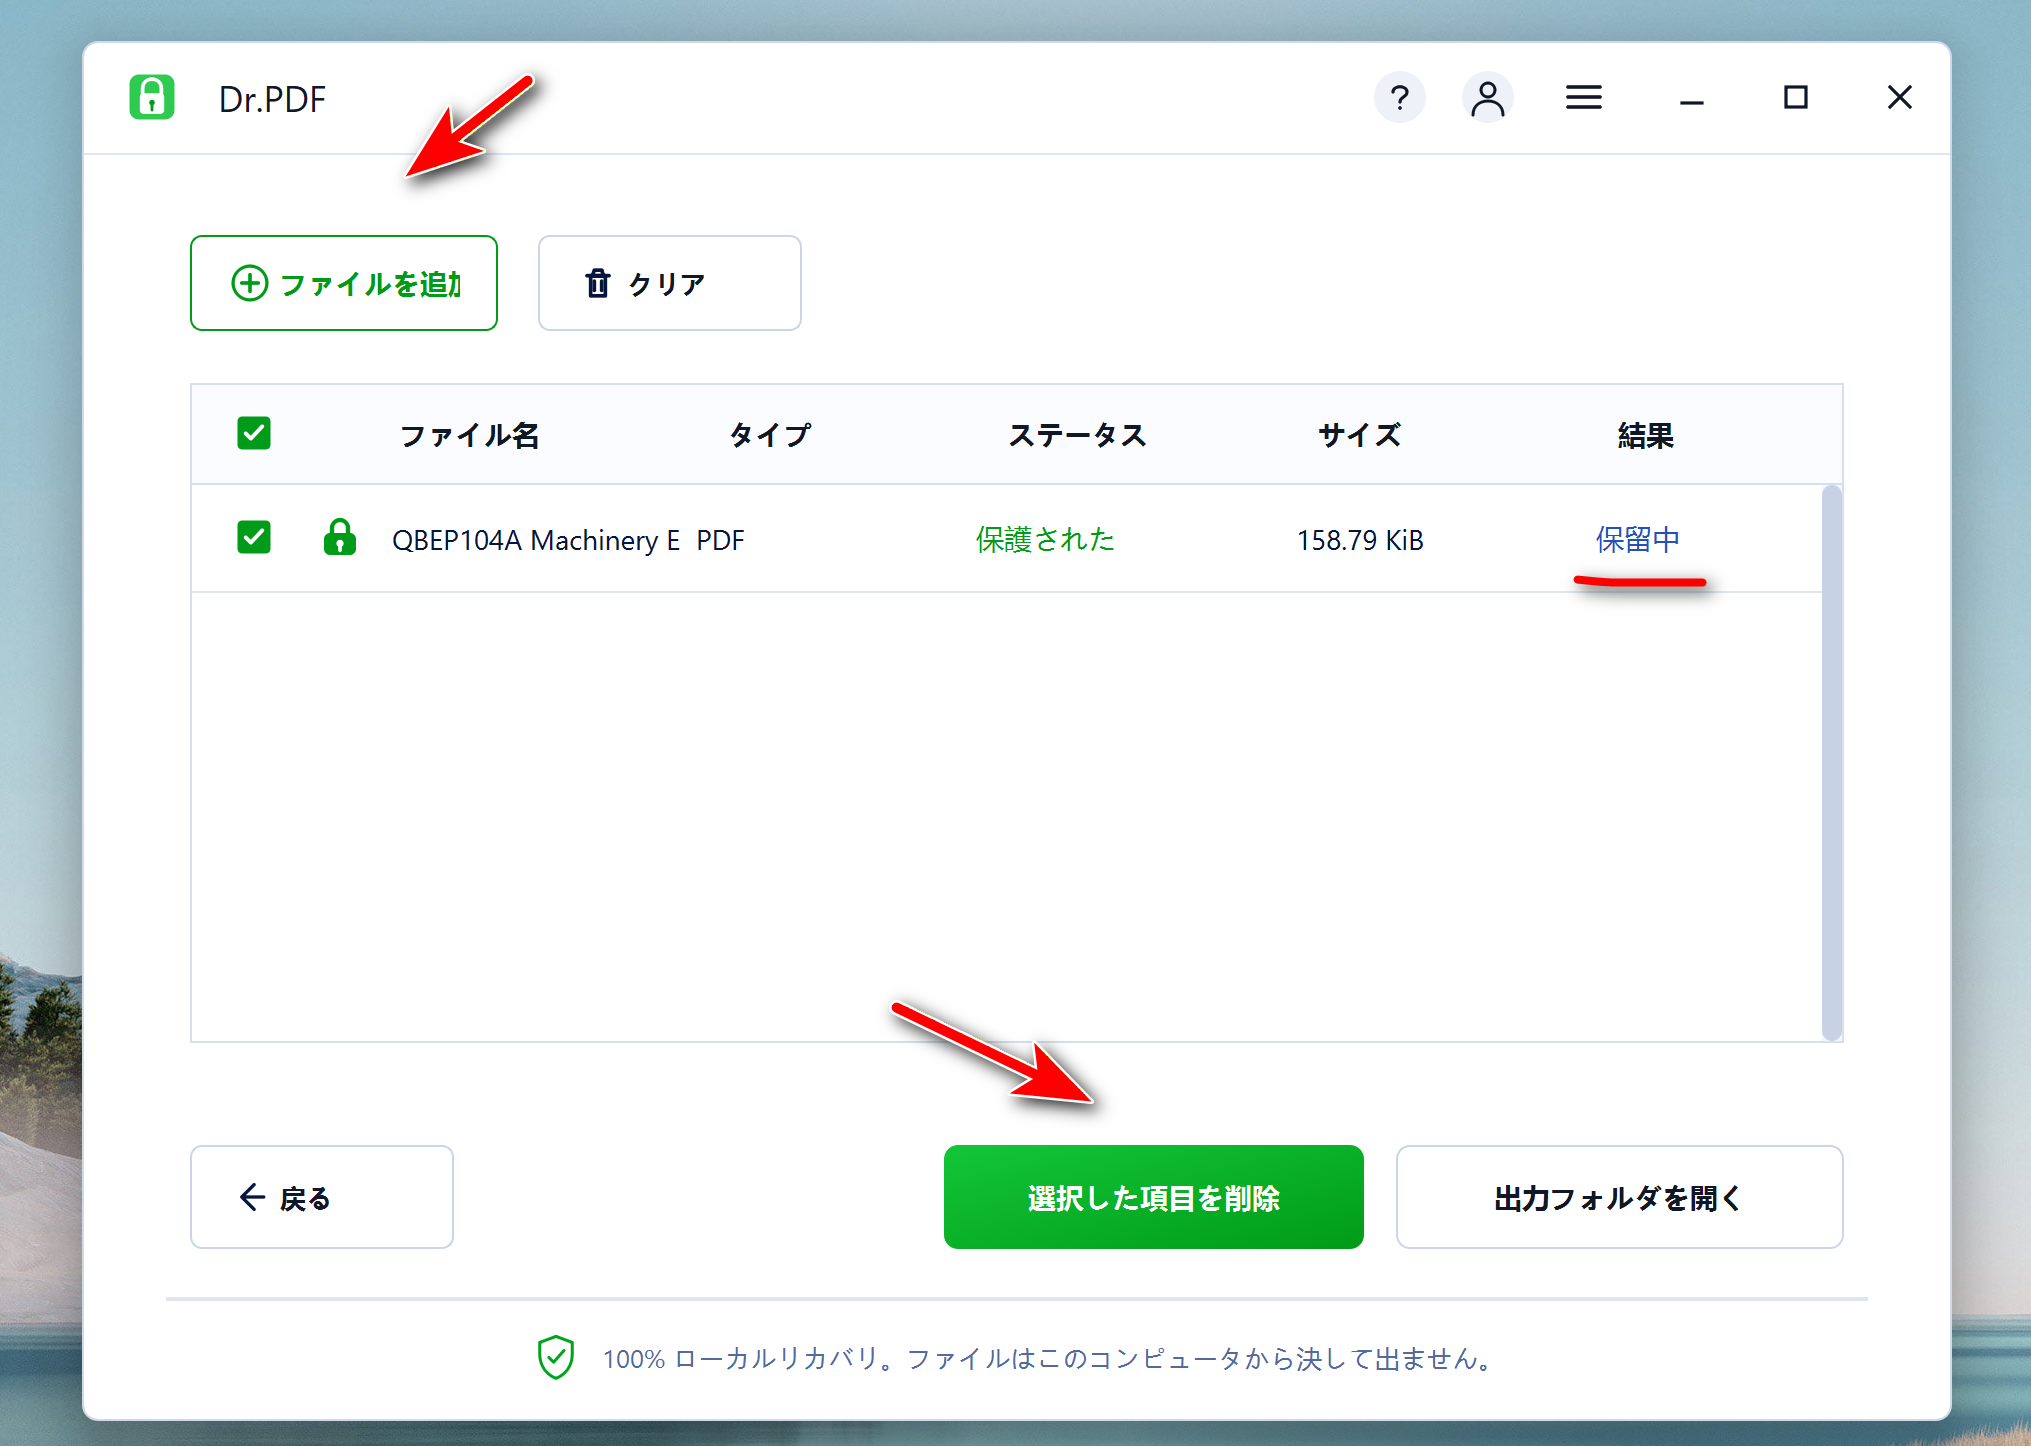Click the green lock icon on QBEP104A row
Screen dimensions: 2031x1446
pos(340,537)
